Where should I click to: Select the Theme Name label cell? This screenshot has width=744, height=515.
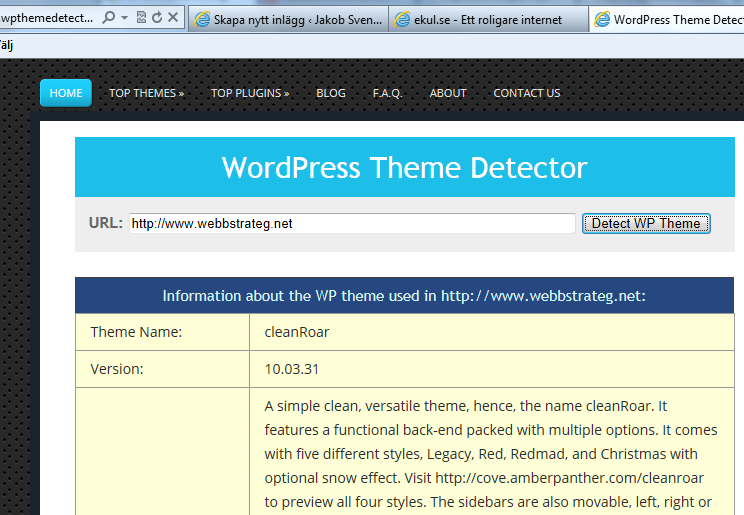[x=162, y=332]
